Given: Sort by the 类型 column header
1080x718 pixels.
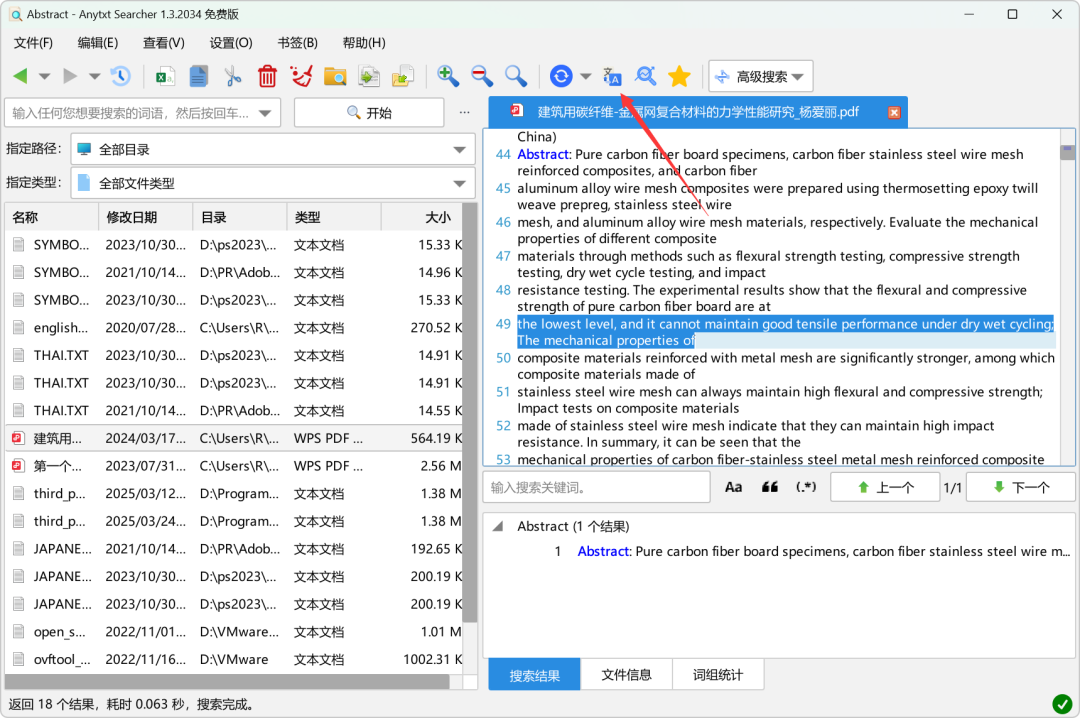Looking at the screenshot, I should click(334, 217).
